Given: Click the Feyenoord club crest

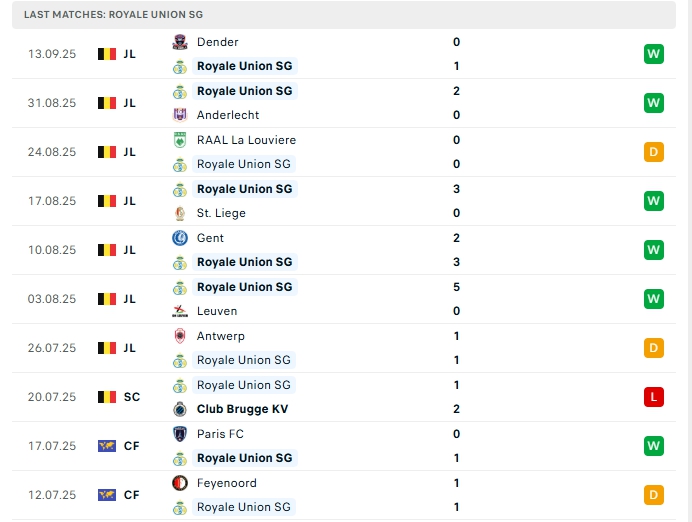Looking at the screenshot, I should (x=180, y=483).
